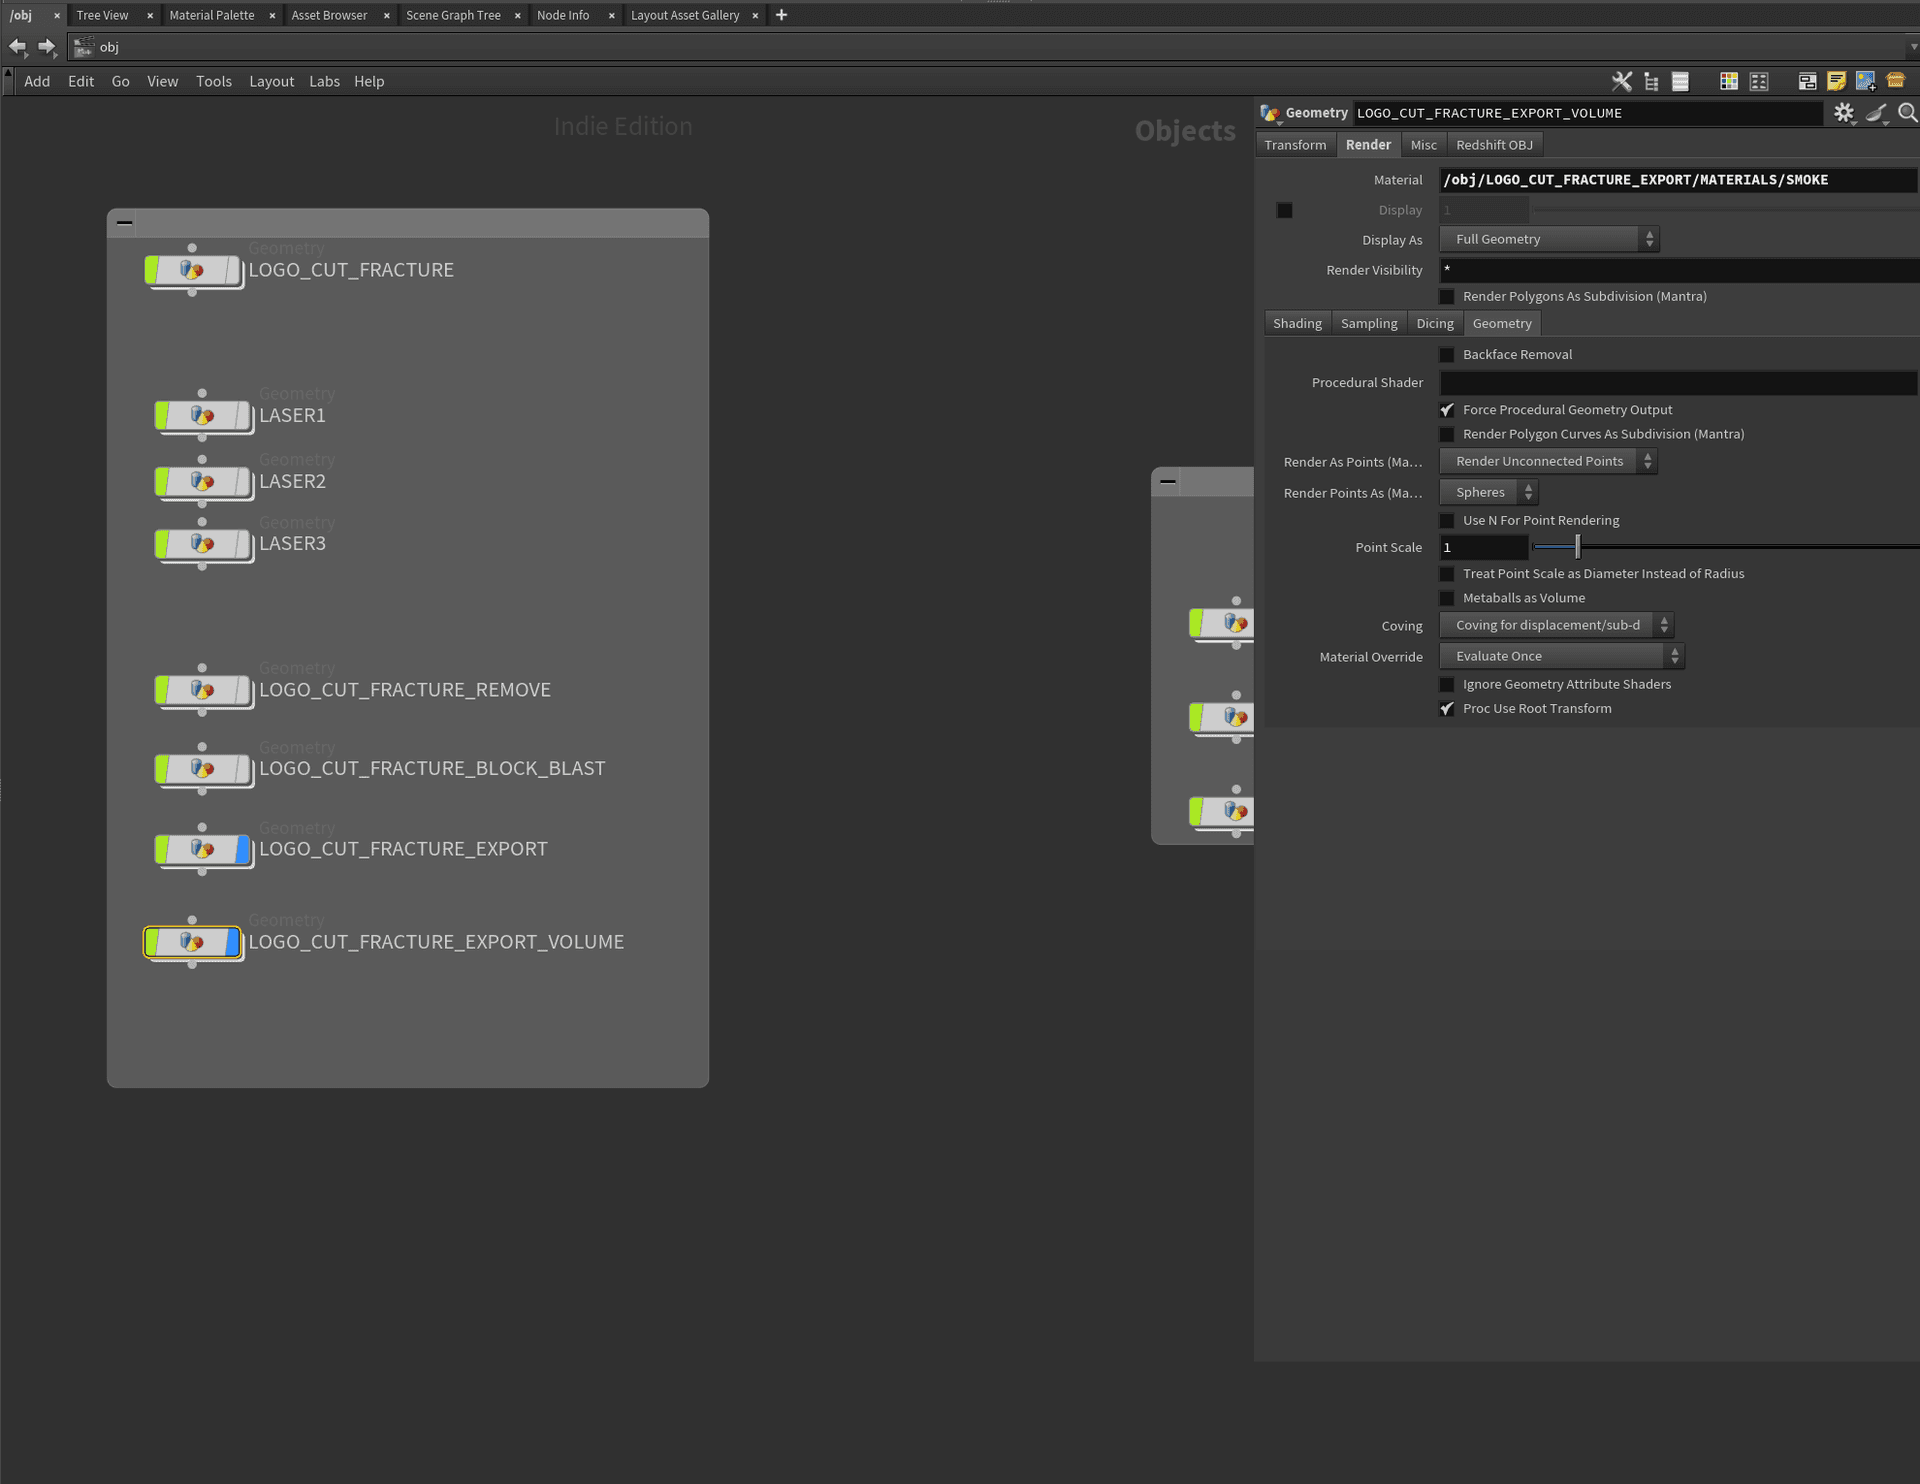Click the bake pan icon in parameter header
Screen dimensions: 1920x1484
tap(1877, 113)
